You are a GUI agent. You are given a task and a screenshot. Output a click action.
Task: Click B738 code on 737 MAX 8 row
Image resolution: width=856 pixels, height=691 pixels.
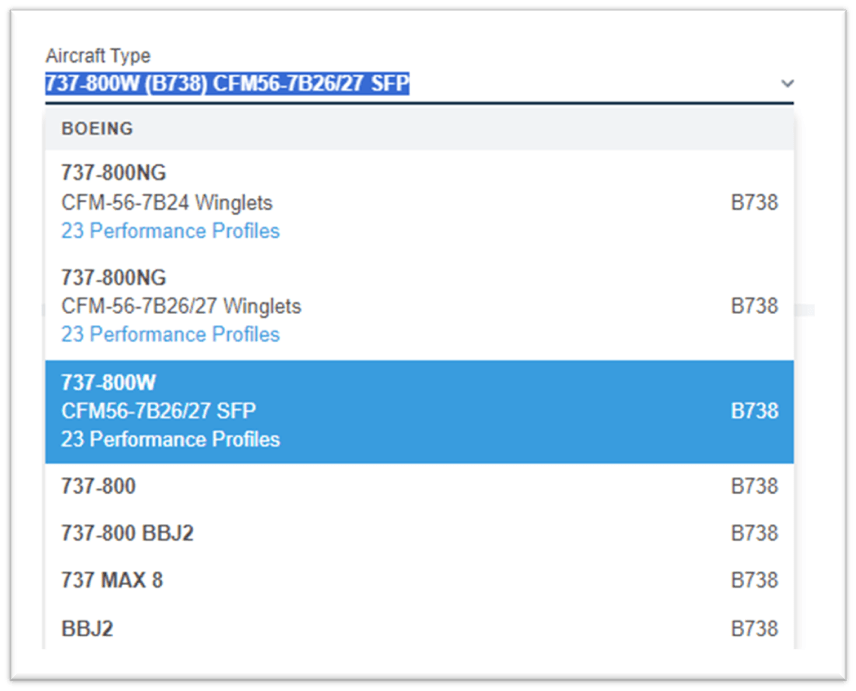pos(754,580)
